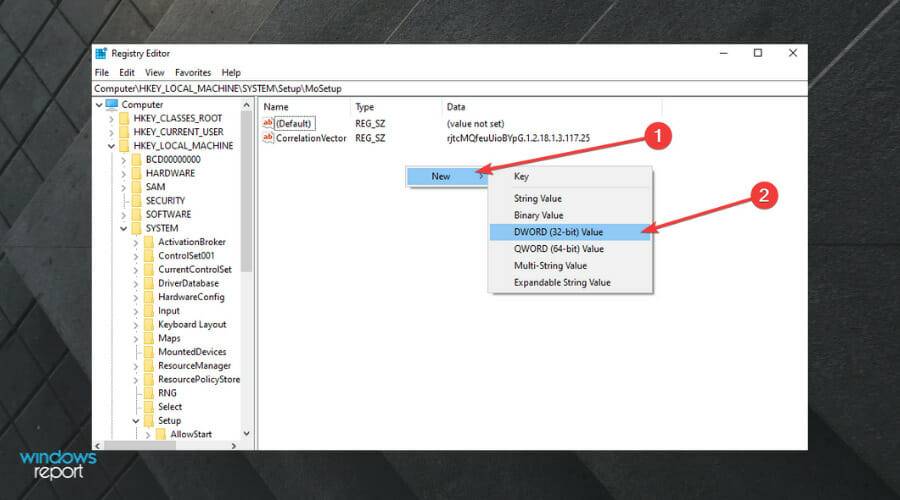900x500 pixels.
Task: Click the BCD00000000 folder icon
Action: 137,160
